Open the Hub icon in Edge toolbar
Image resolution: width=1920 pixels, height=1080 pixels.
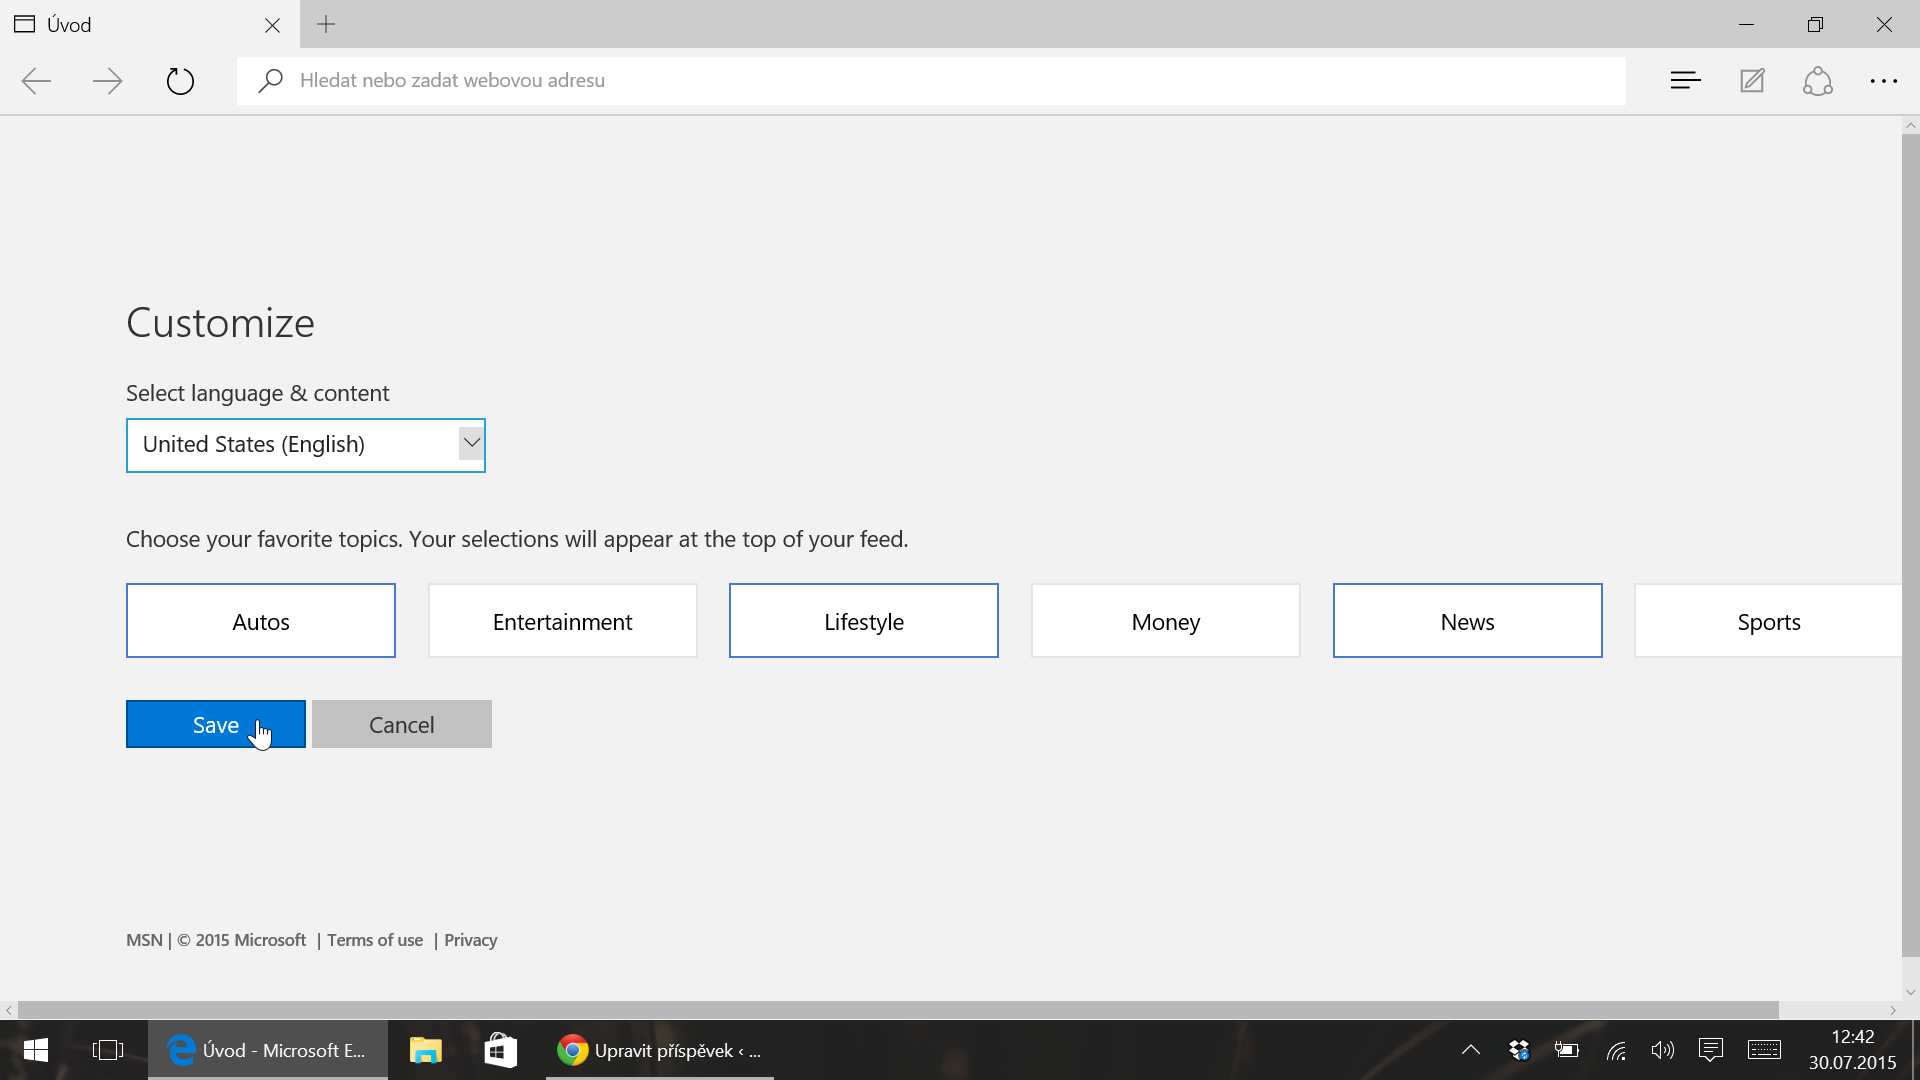tap(1685, 81)
